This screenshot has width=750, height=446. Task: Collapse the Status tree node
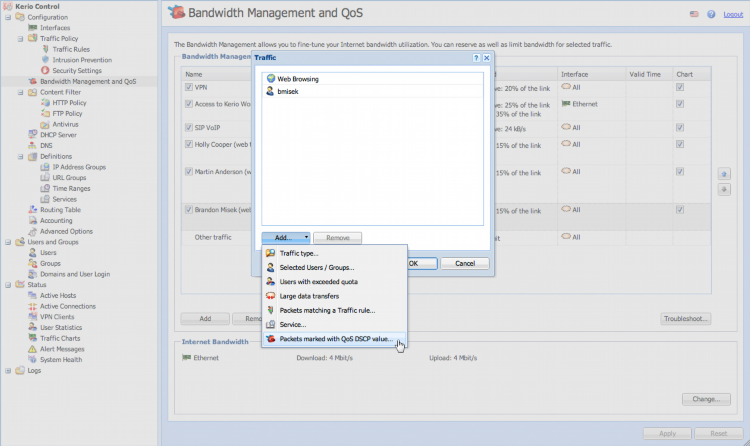click(8, 285)
